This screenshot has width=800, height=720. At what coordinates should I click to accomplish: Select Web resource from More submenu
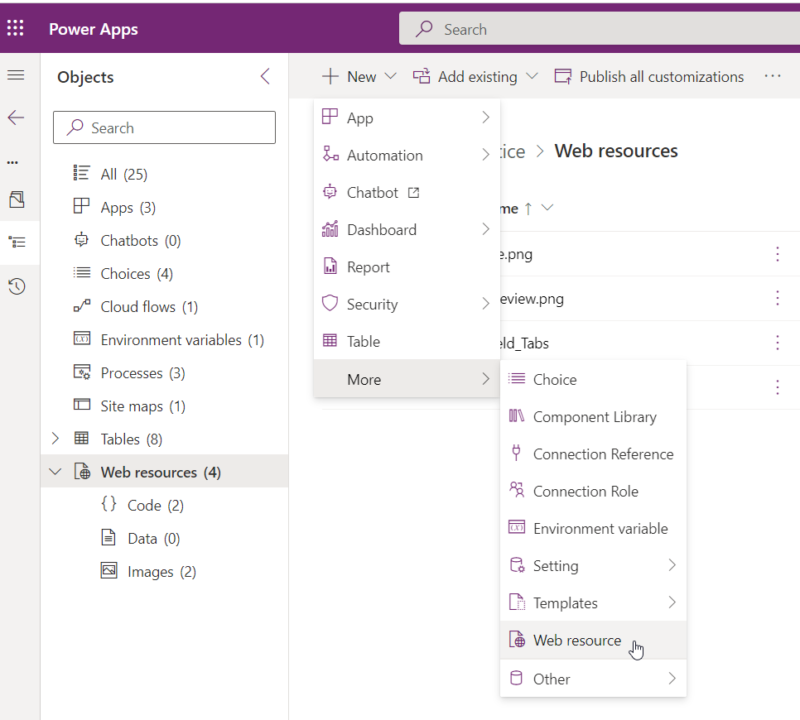[577, 640]
